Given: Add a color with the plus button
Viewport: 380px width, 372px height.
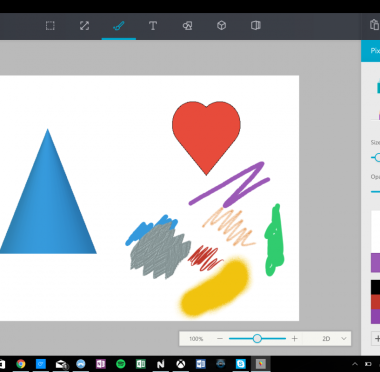Looking at the screenshot, I should [376, 339].
